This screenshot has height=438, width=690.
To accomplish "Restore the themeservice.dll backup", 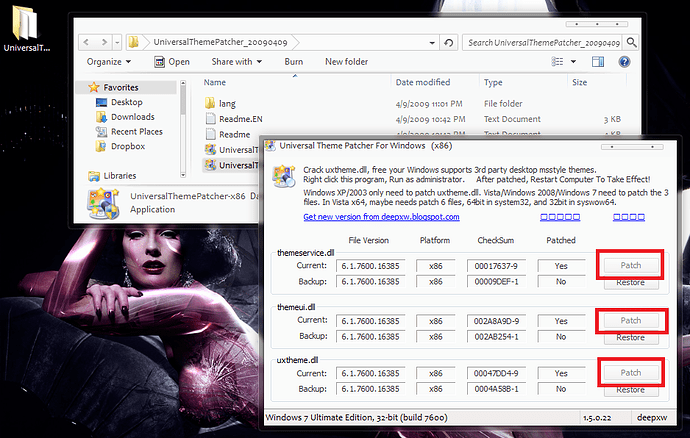I will [x=631, y=283].
